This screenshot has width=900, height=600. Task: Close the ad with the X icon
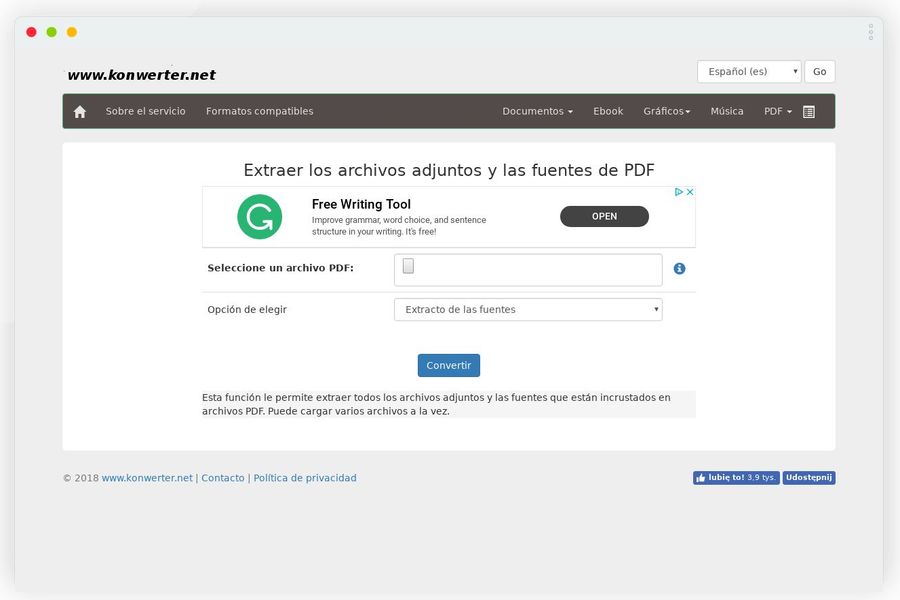click(x=690, y=192)
